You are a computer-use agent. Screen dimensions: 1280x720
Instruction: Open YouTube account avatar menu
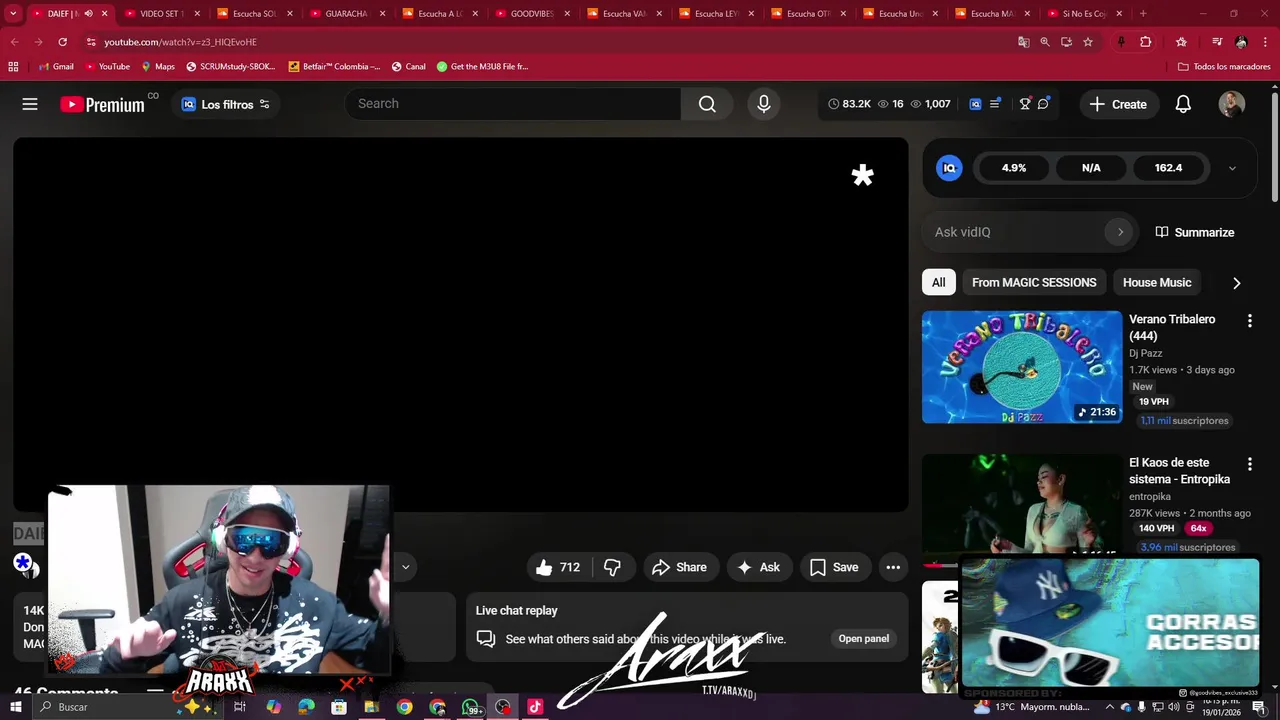click(1232, 104)
